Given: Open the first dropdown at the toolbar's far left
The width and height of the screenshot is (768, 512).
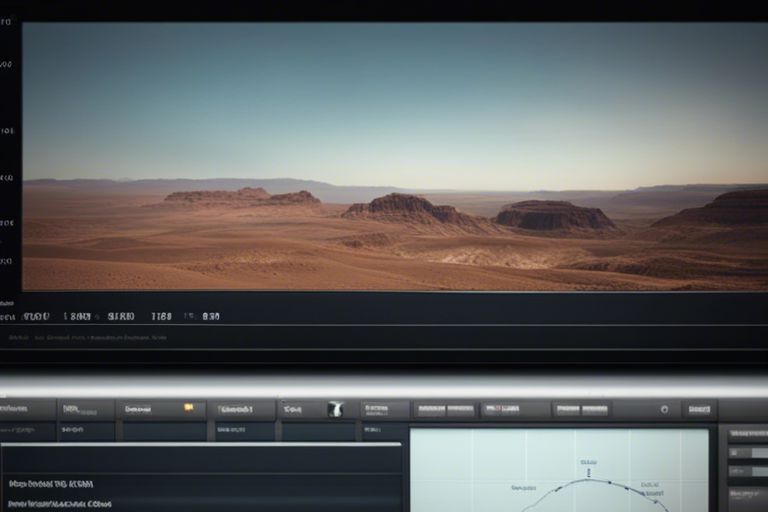Looking at the screenshot, I should [27, 409].
